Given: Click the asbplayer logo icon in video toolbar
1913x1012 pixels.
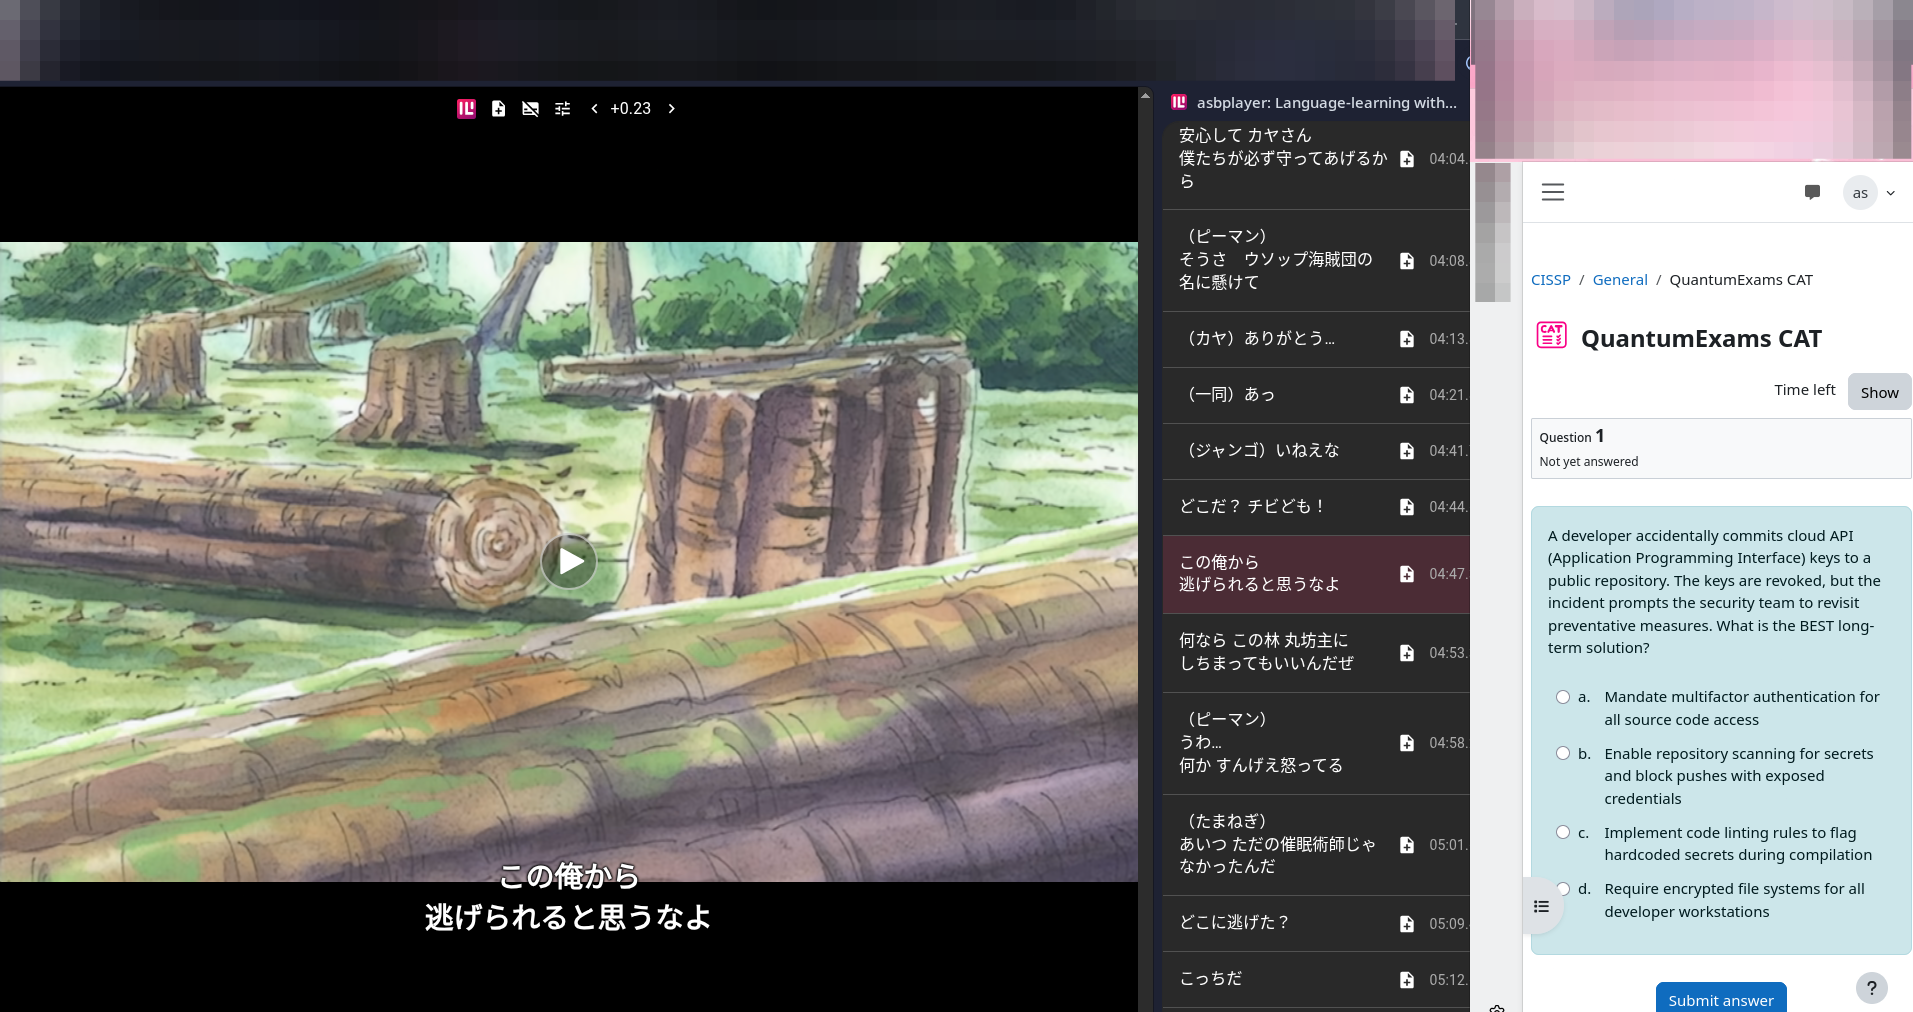Looking at the screenshot, I should pyautogui.click(x=466, y=109).
